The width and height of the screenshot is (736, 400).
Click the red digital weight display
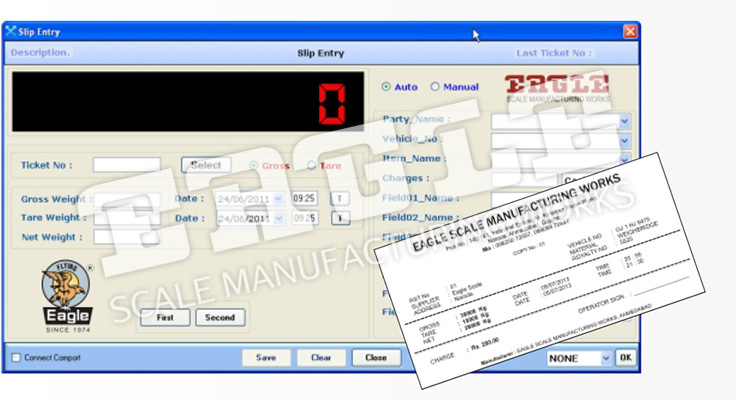click(188, 101)
